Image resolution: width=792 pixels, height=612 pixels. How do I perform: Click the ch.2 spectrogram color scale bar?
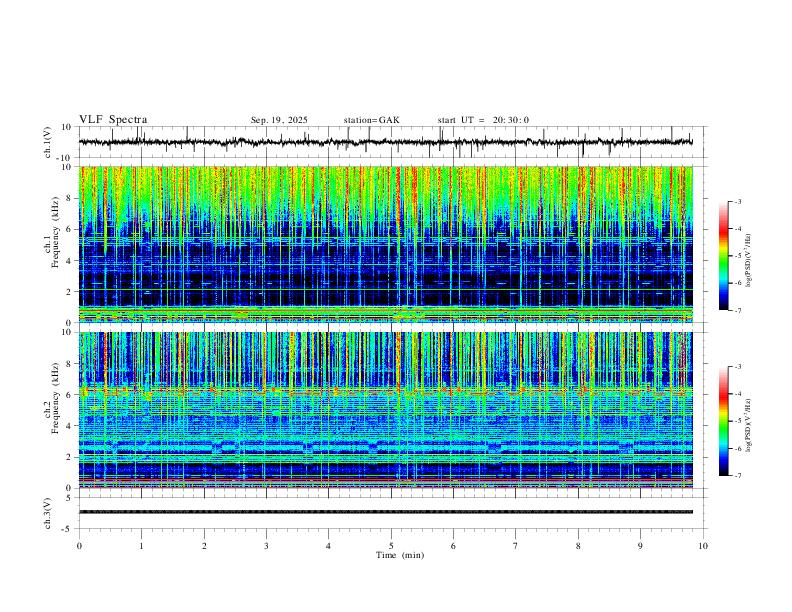[724, 421]
